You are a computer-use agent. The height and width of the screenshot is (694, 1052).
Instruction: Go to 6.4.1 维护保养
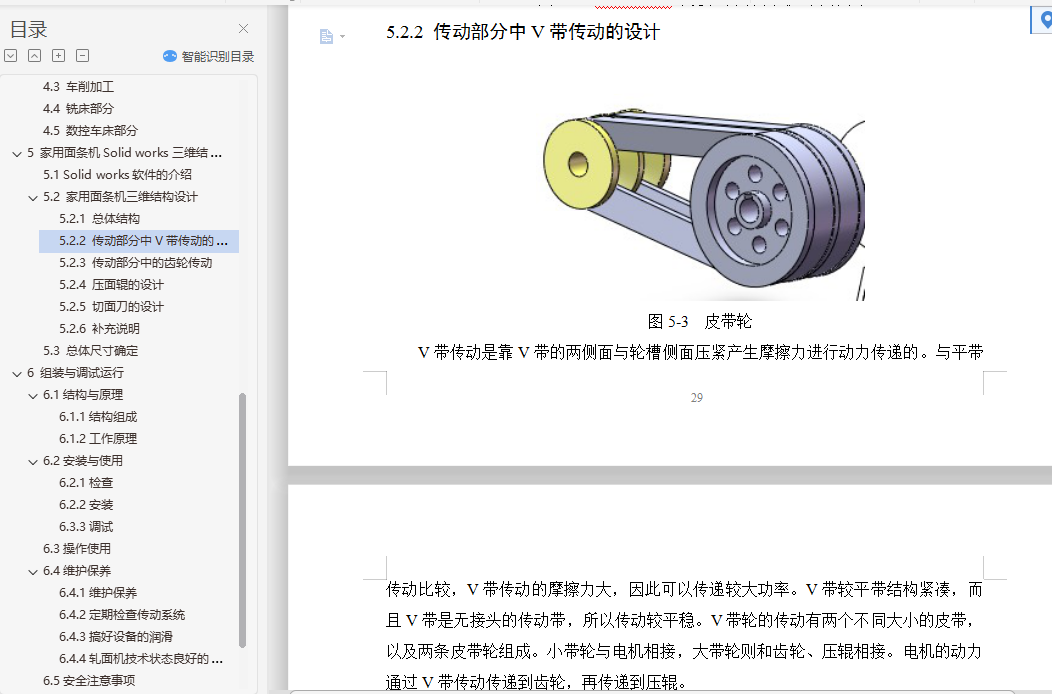tap(98, 593)
